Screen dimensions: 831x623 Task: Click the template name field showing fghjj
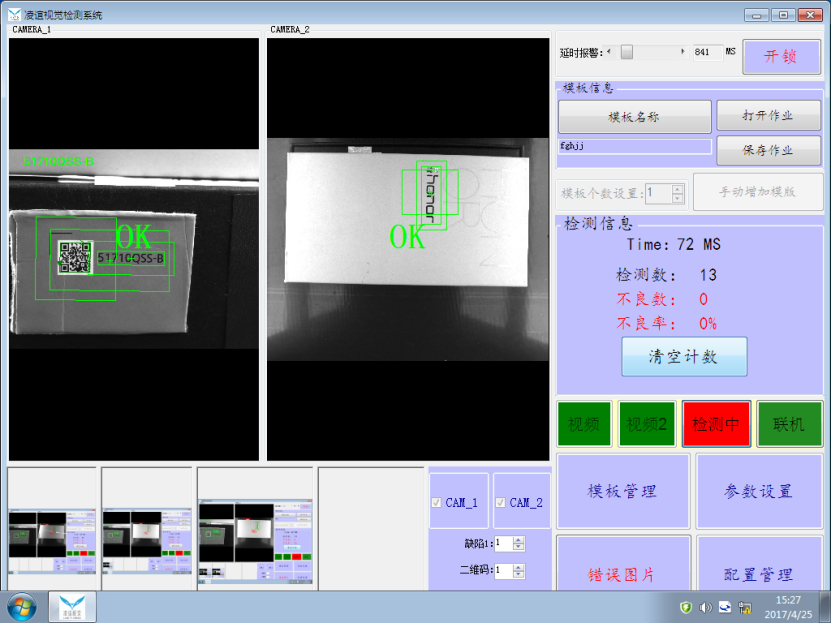pyautogui.click(x=634, y=146)
